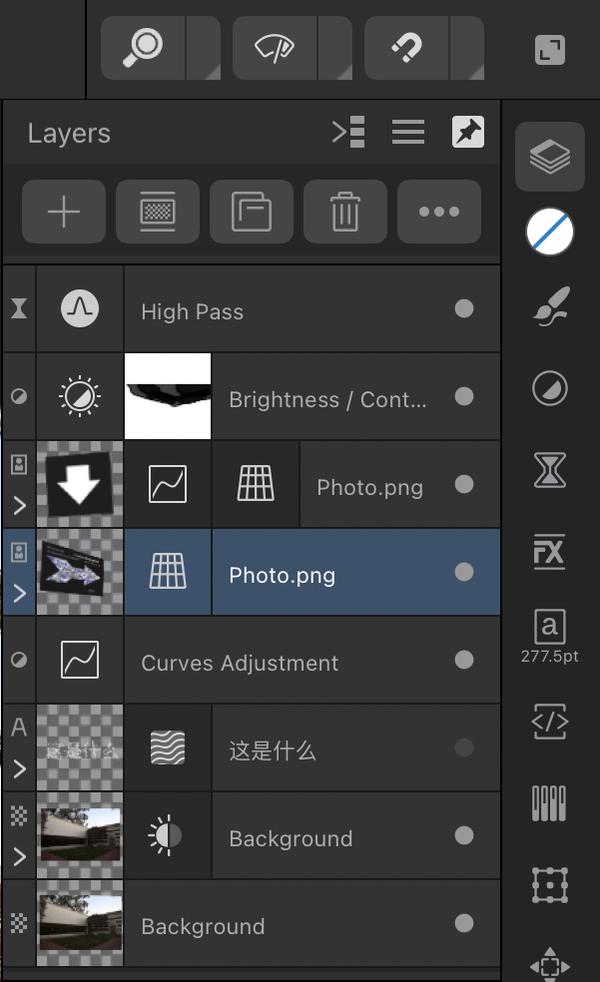Add a new layer with the plus button

(63, 212)
